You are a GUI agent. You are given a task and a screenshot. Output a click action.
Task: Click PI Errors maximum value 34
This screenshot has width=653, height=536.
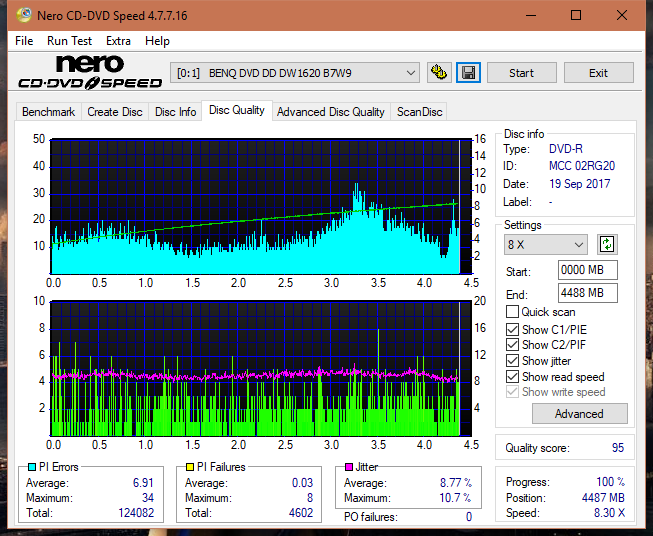click(x=148, y=498)
